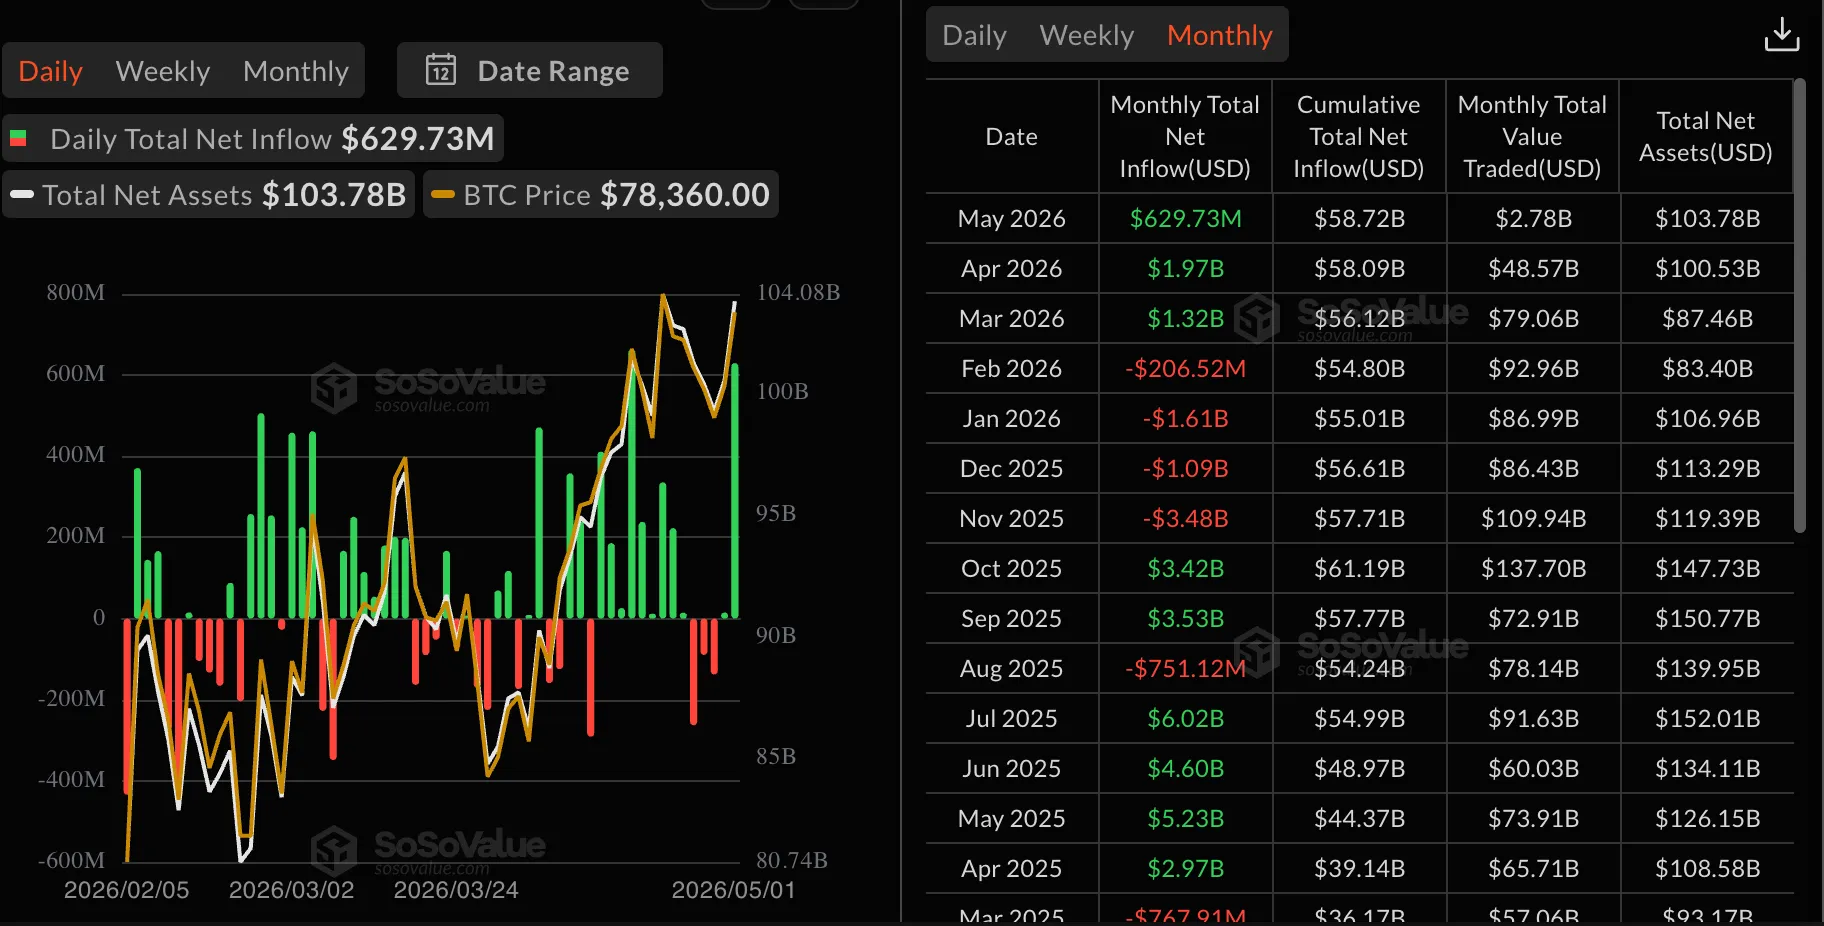Click the 2026/02/05 x-axis date label

pos(127,889)
